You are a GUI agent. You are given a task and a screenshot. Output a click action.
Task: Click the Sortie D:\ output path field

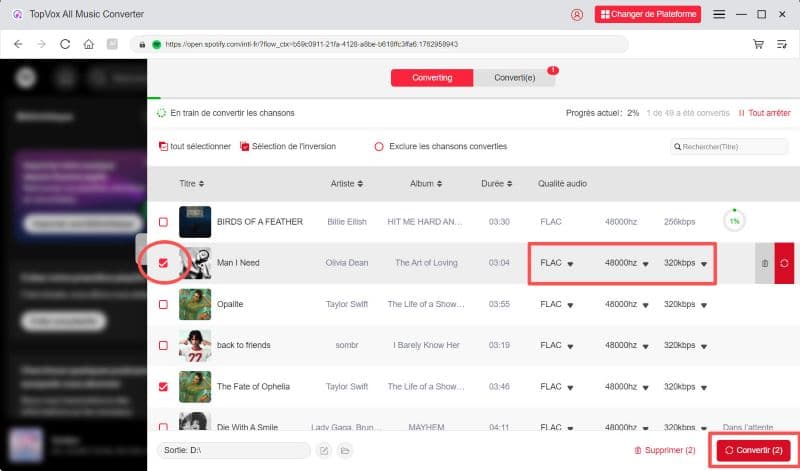coord(233,451)
